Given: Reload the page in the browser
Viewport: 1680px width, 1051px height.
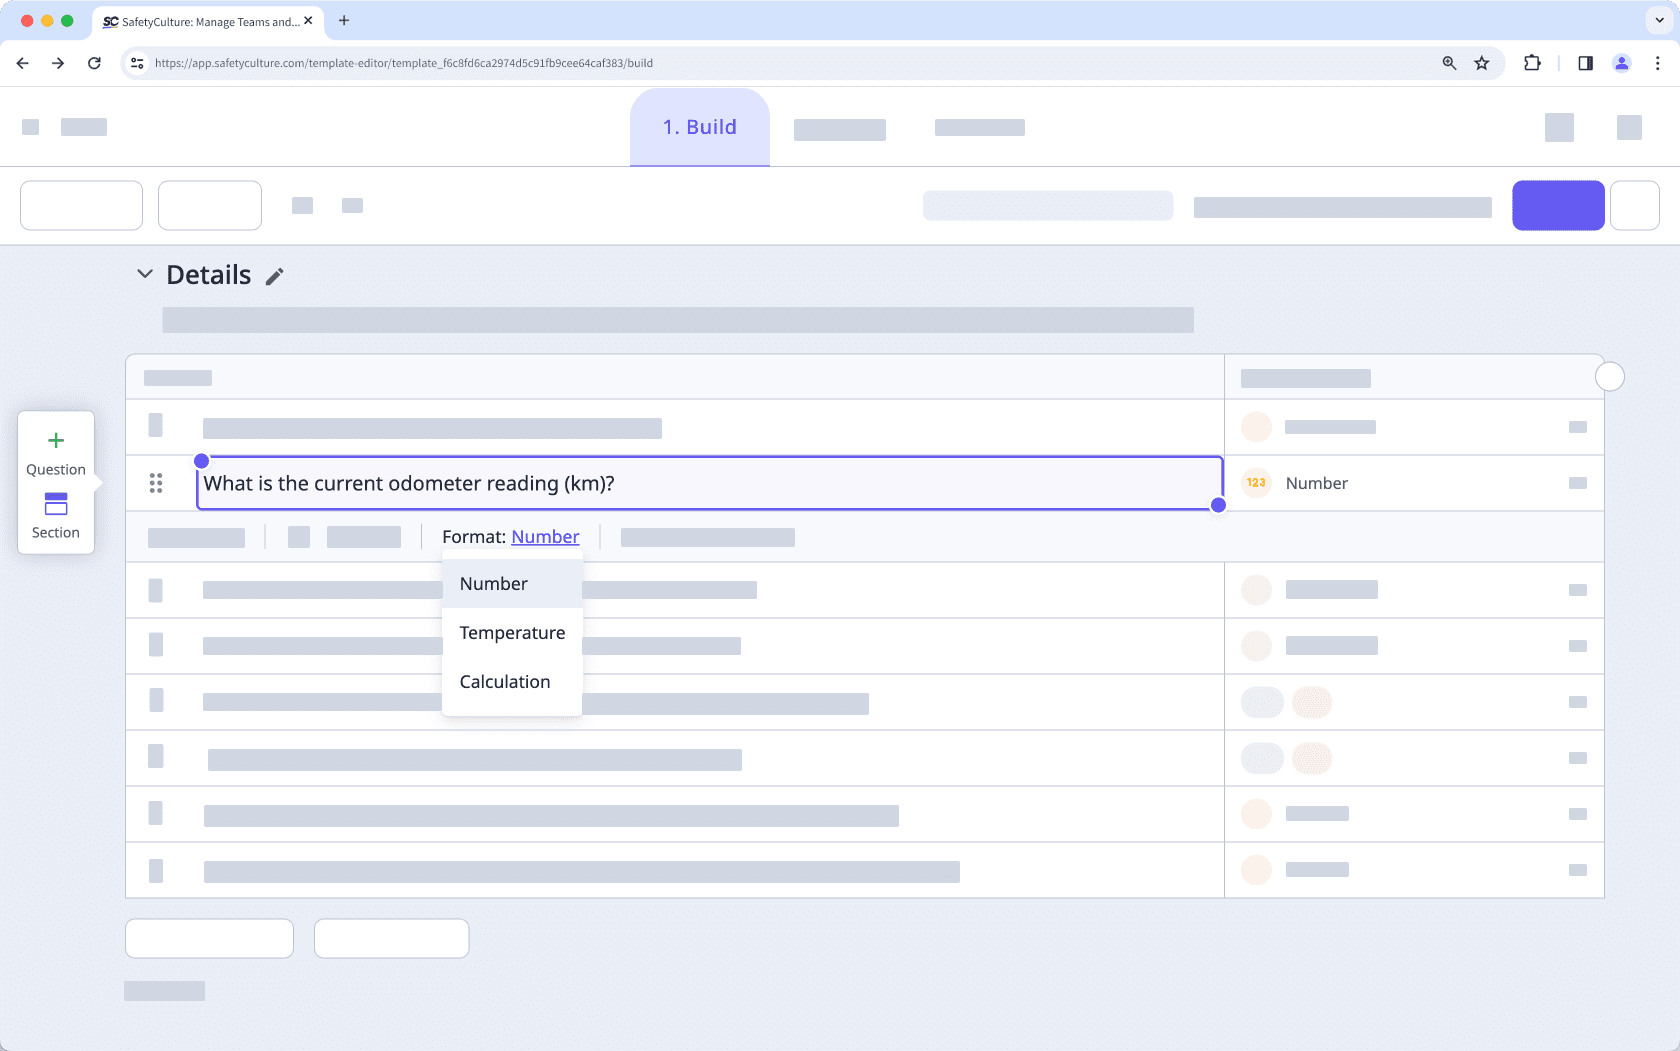Looking at the screenshot, I should click(x=94, y=63).
